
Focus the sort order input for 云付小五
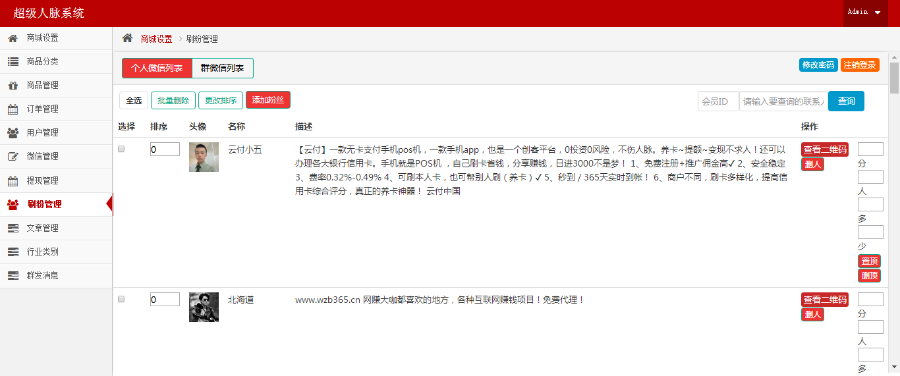pyautogui.click(x=165, y=149)
